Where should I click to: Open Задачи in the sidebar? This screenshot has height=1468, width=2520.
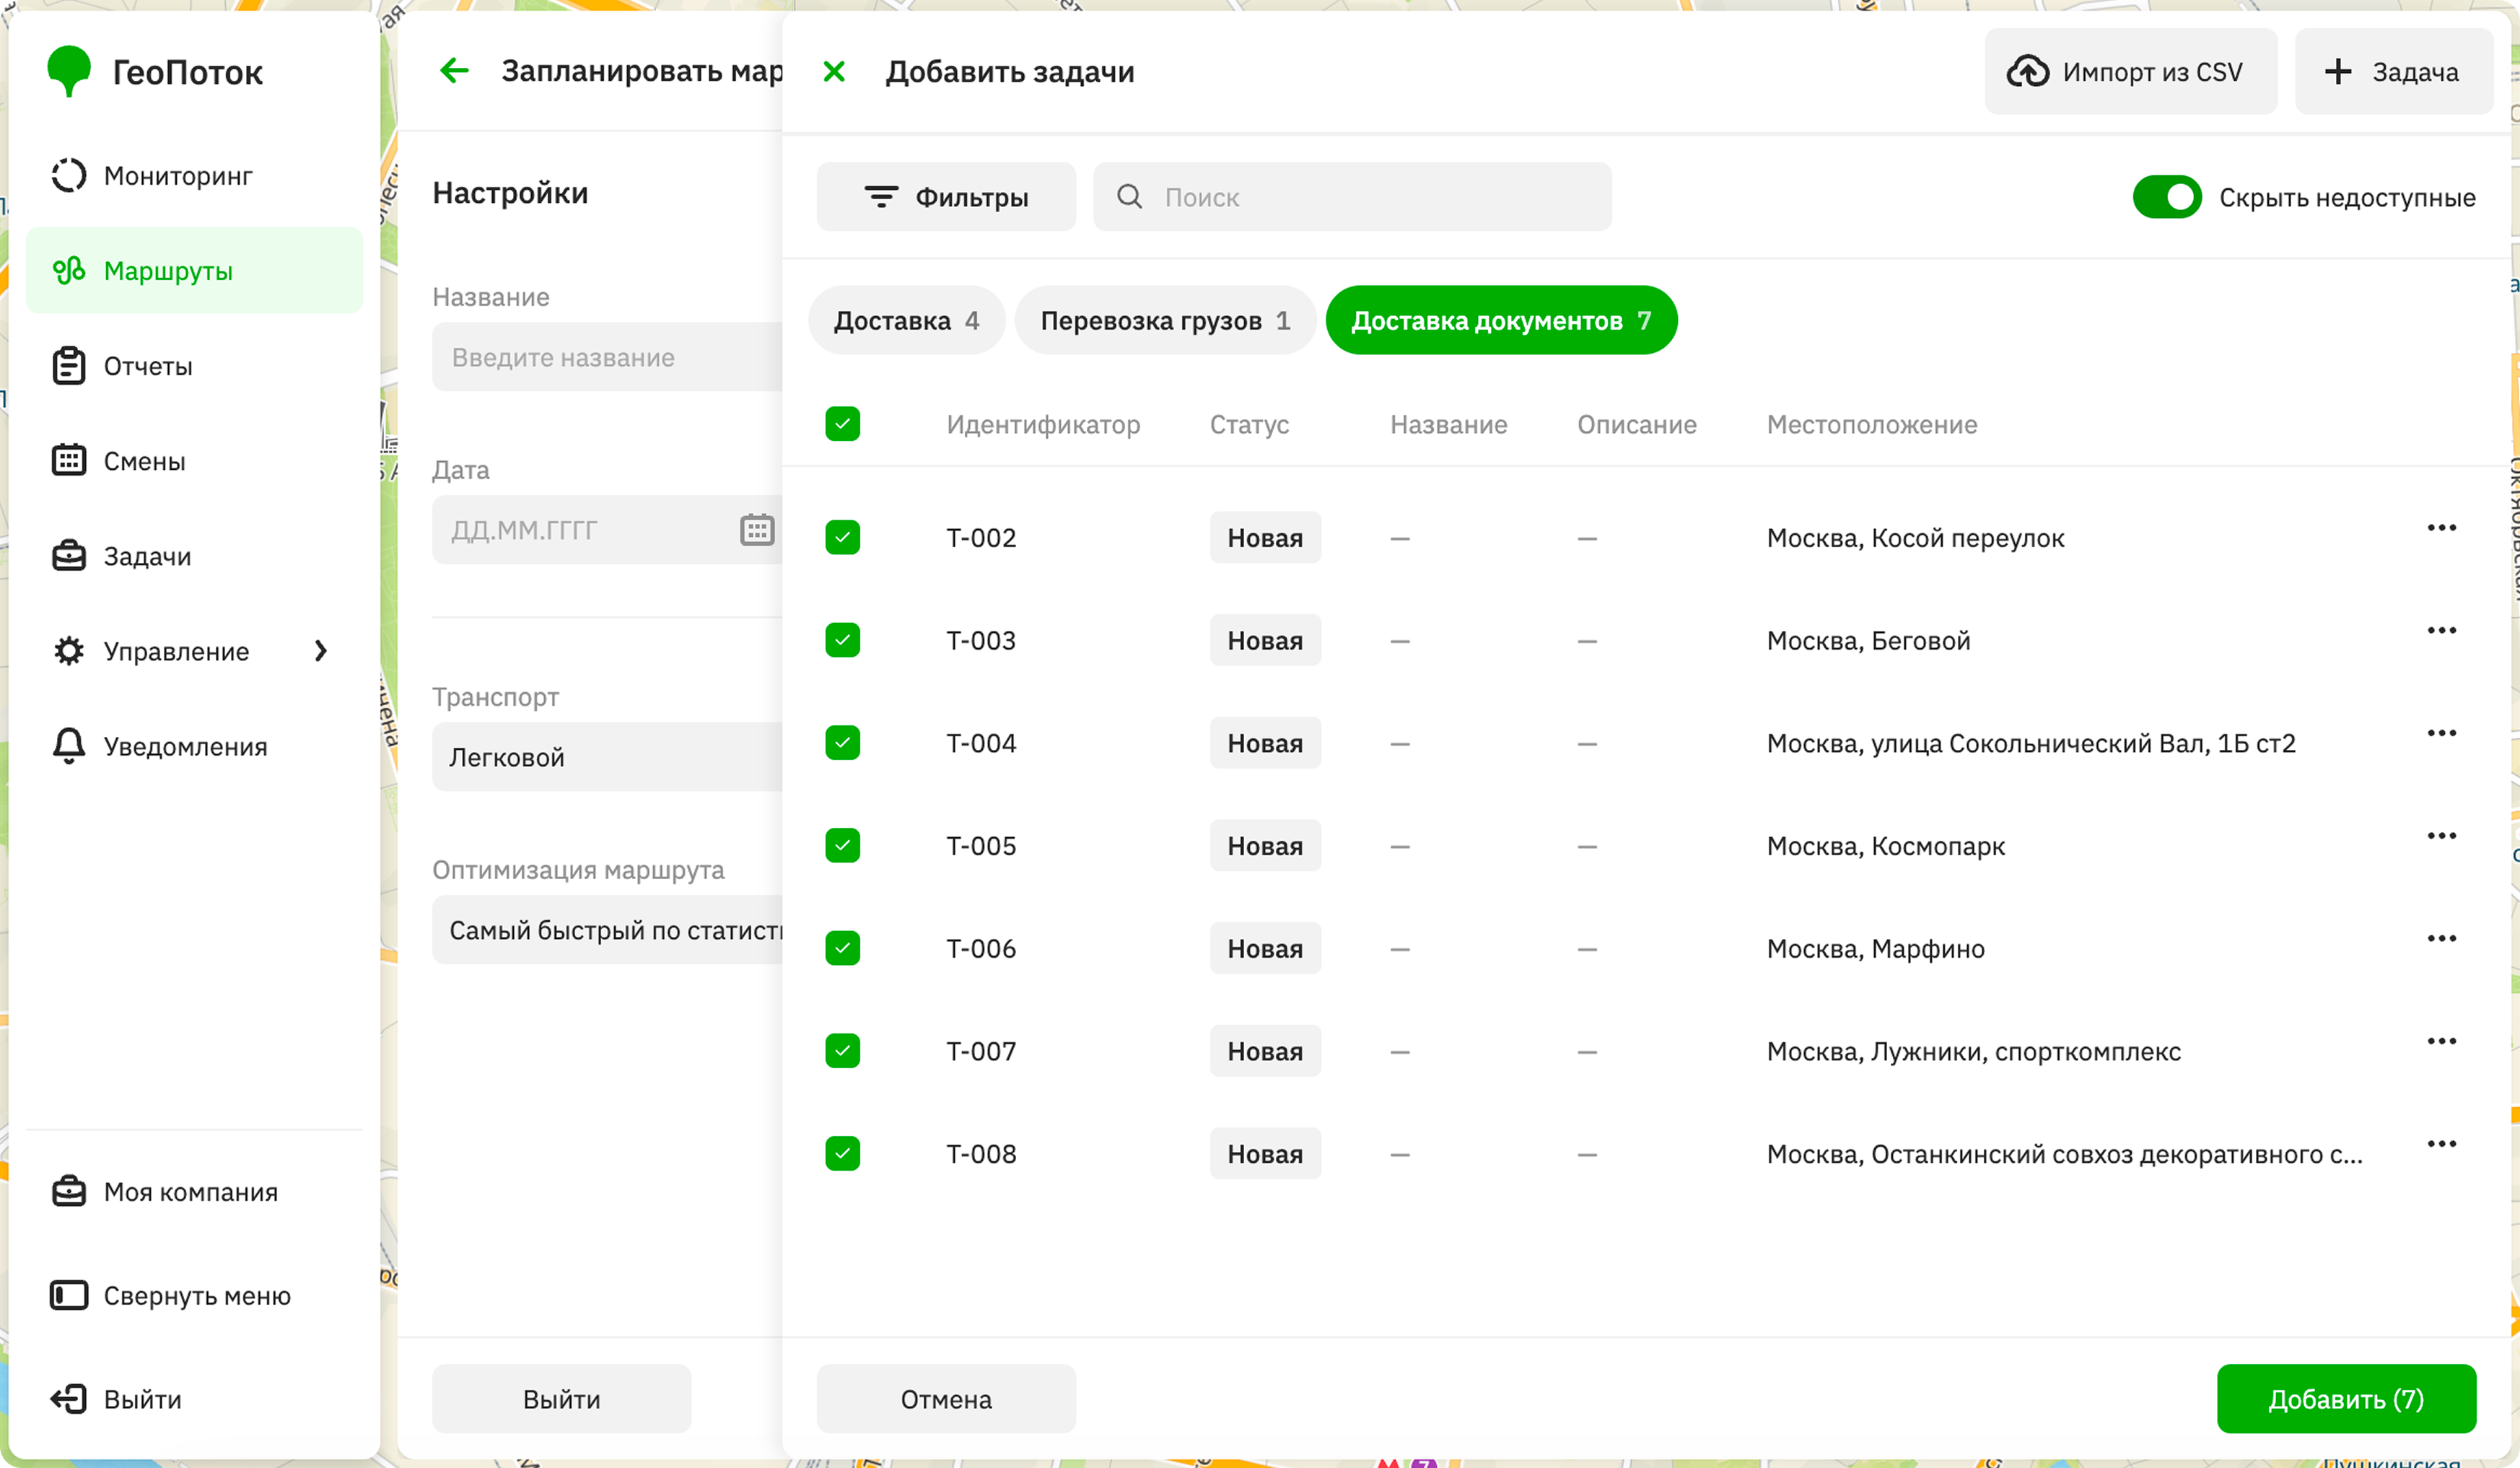click(x=194, y=556)
